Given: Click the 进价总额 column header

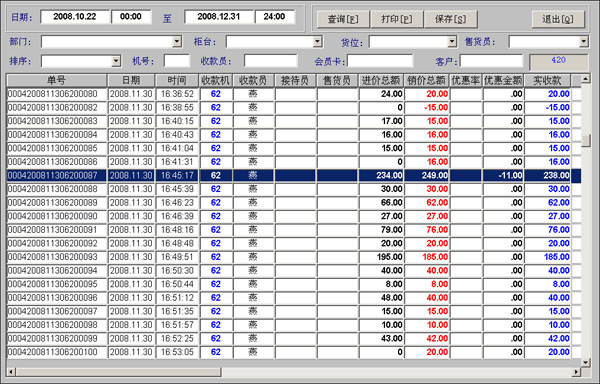Looking at the screenshot, I should click(381, 80).
